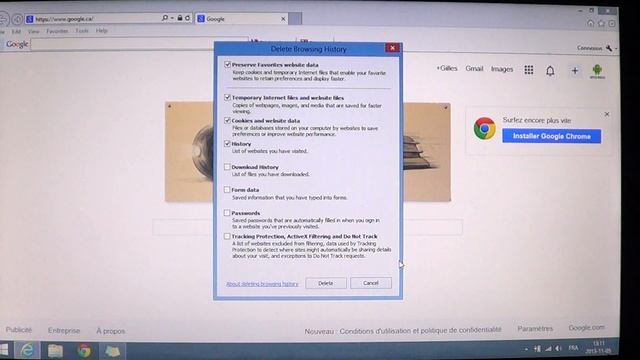Check the Form data checkbox
This screenshot has width=640, height=360.
point(227,190)
